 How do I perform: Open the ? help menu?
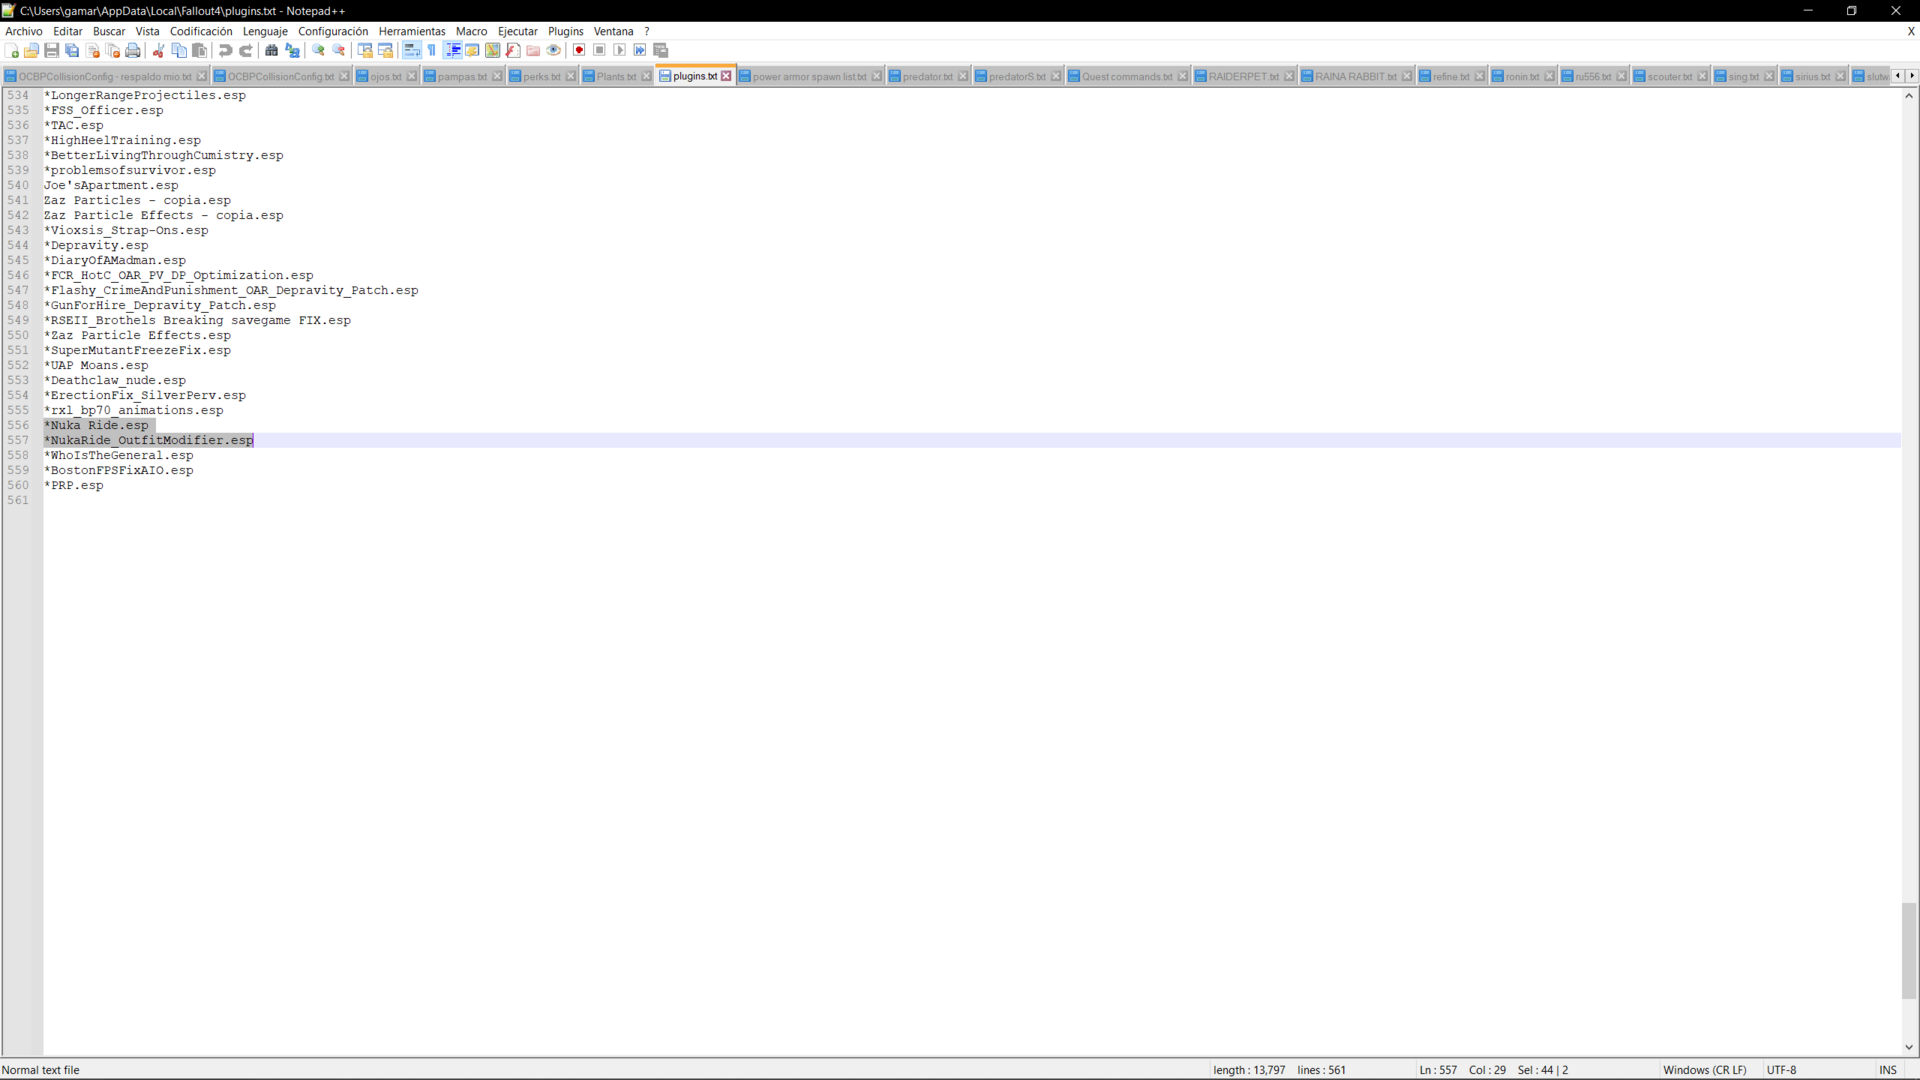pos(647,31)
